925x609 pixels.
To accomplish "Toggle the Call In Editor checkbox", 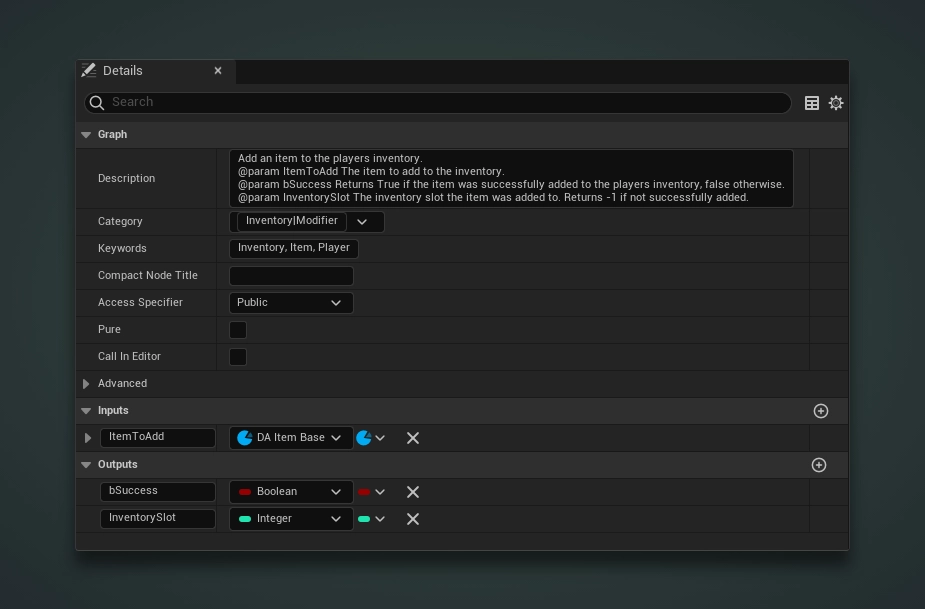I will tap(238, 357).
